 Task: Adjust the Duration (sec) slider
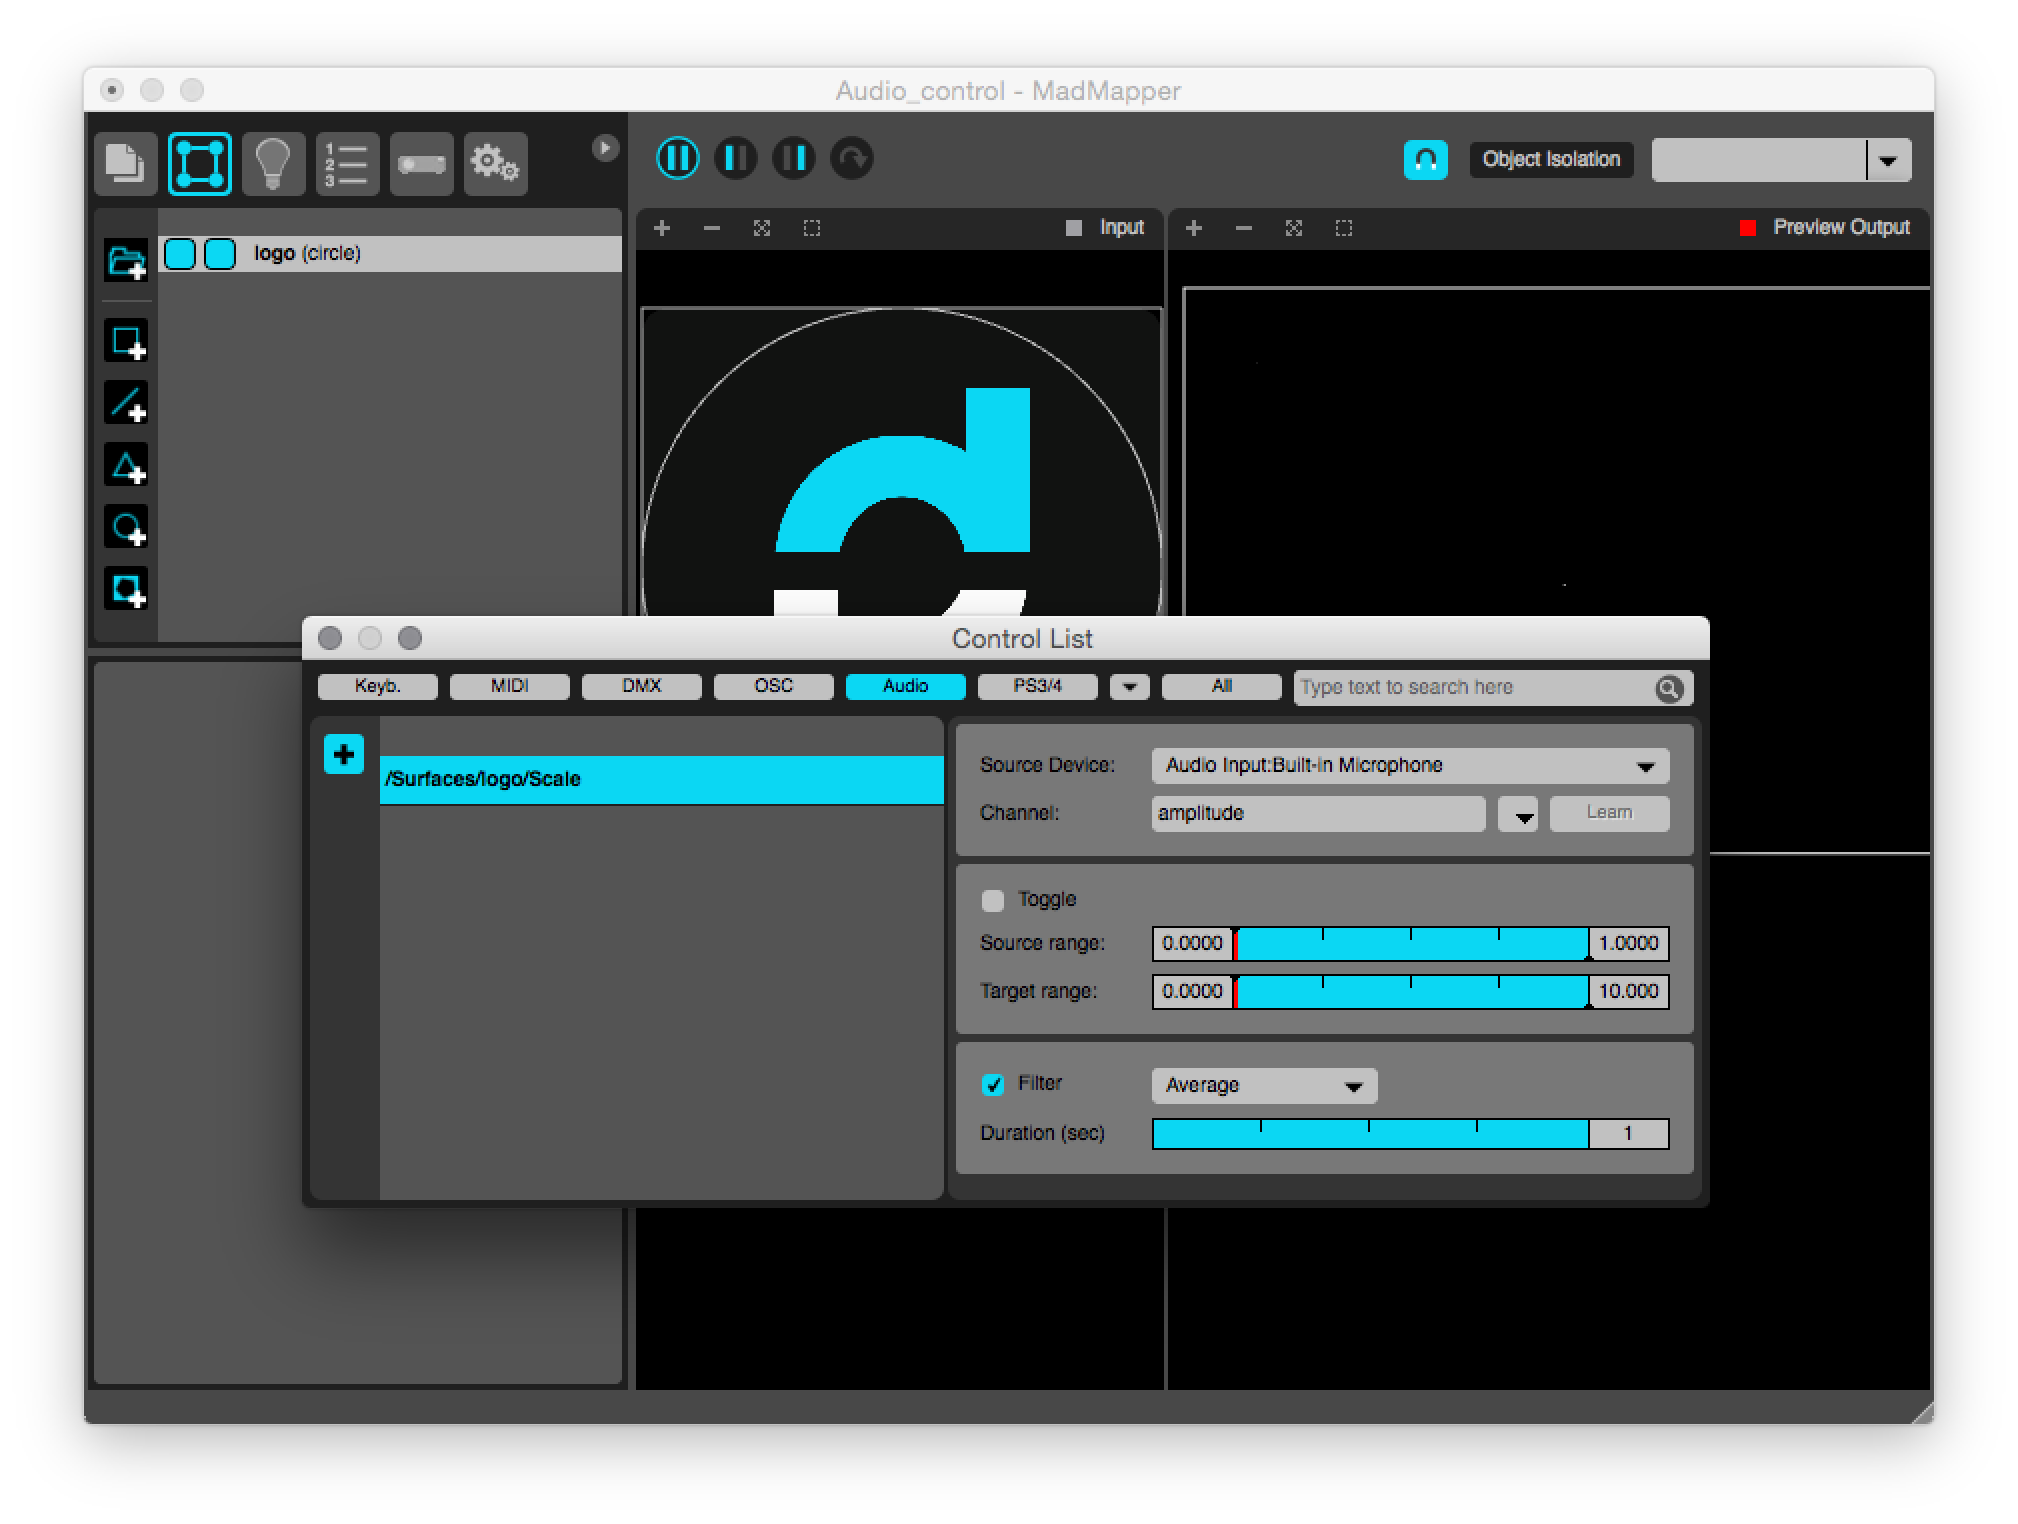(1370, 1134)
